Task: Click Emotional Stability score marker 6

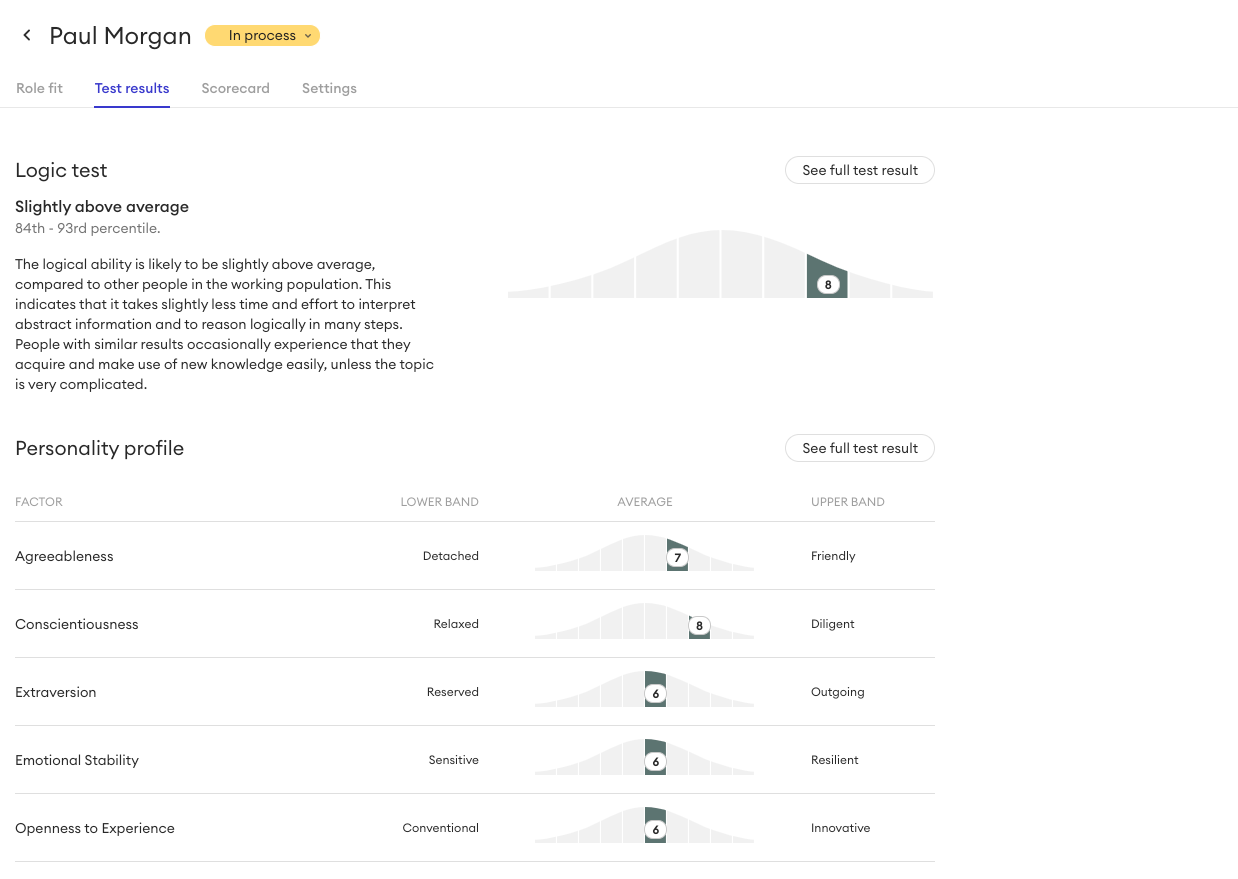Action: click(656, 762)
